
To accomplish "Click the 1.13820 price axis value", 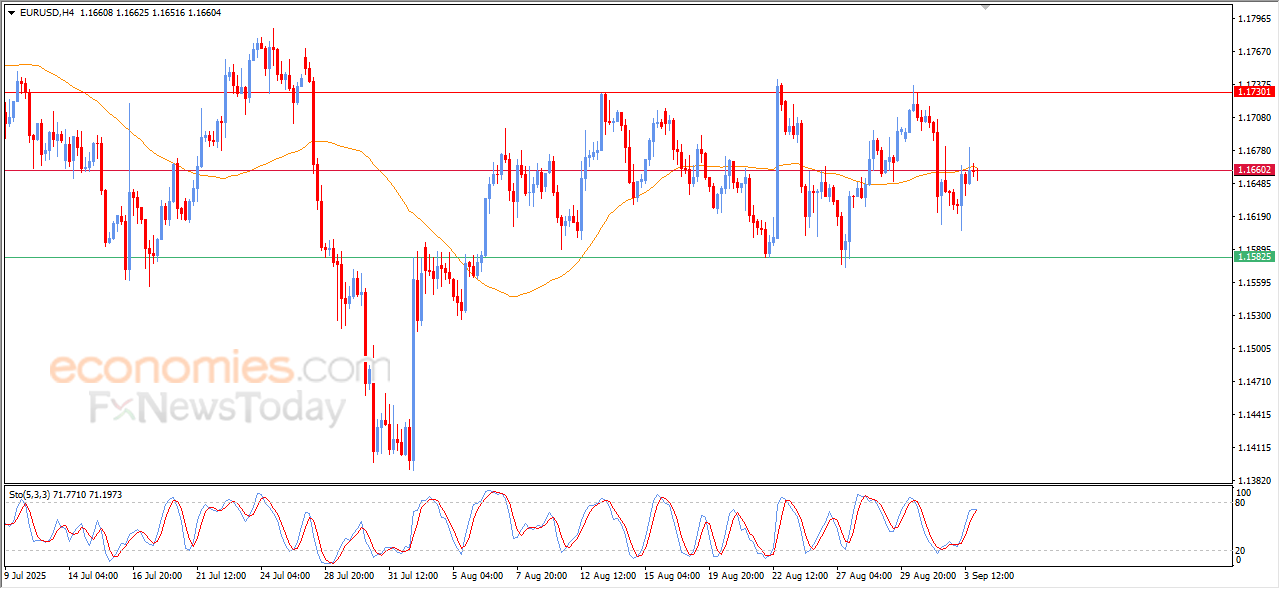I will [x=1254, y=481].
